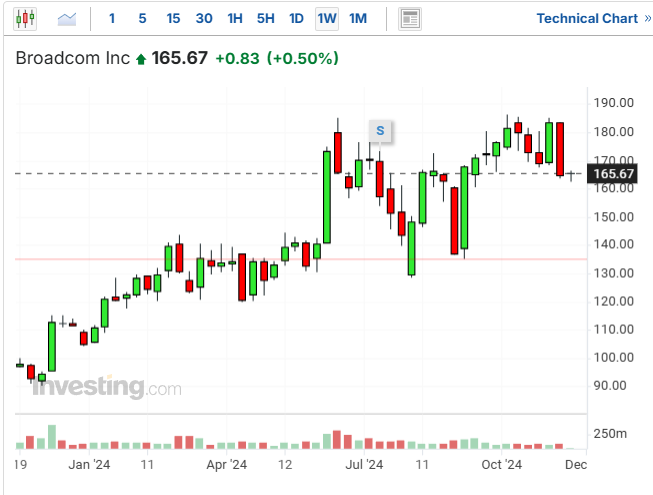
Task: Switch to the area chart type icon
Action: 67,19
